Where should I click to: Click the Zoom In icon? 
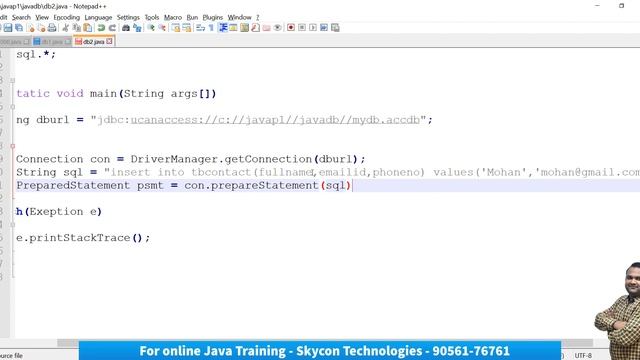point(151,28)
